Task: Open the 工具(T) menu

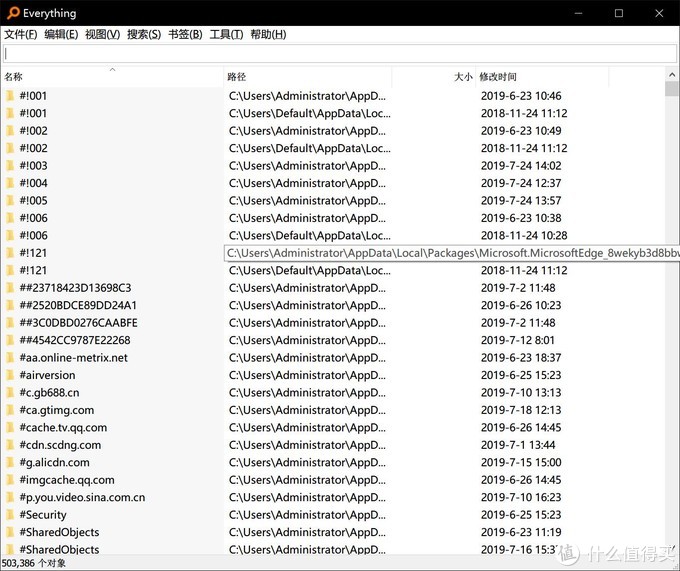Action: click(x=226, y=34)
